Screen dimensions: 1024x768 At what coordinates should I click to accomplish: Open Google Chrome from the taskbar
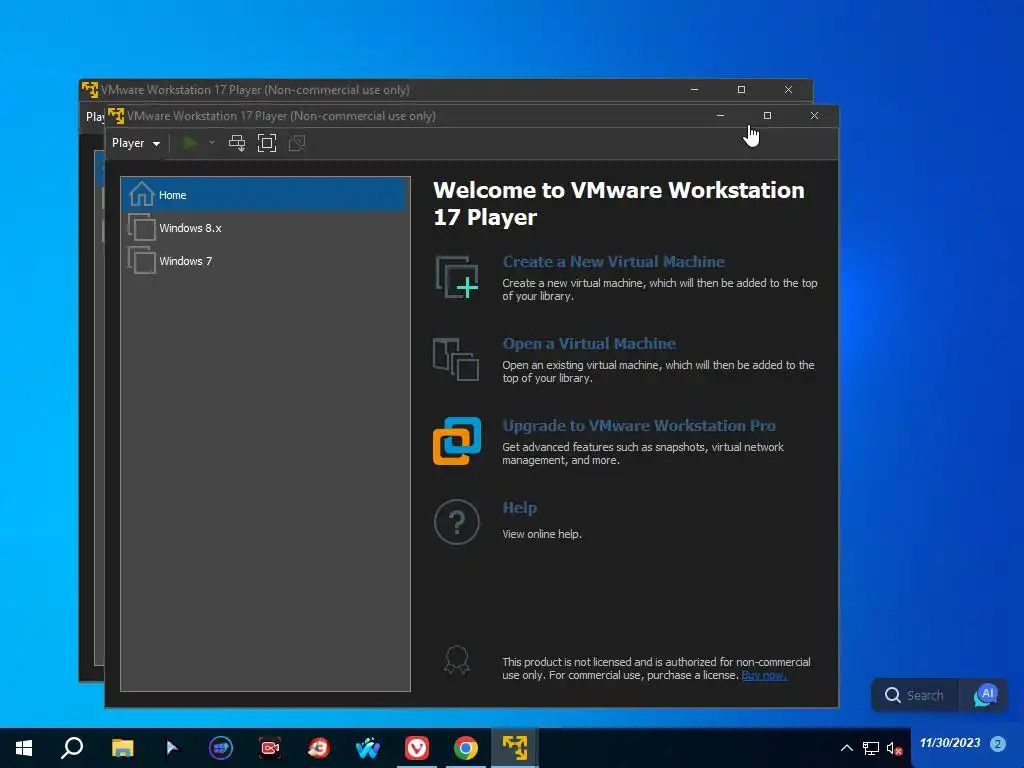pos(466,748)
